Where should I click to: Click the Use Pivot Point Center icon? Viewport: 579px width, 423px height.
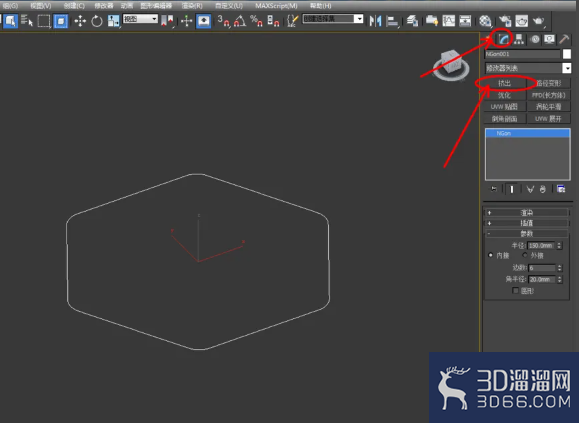pyautogui.click(x=167, y=21)
